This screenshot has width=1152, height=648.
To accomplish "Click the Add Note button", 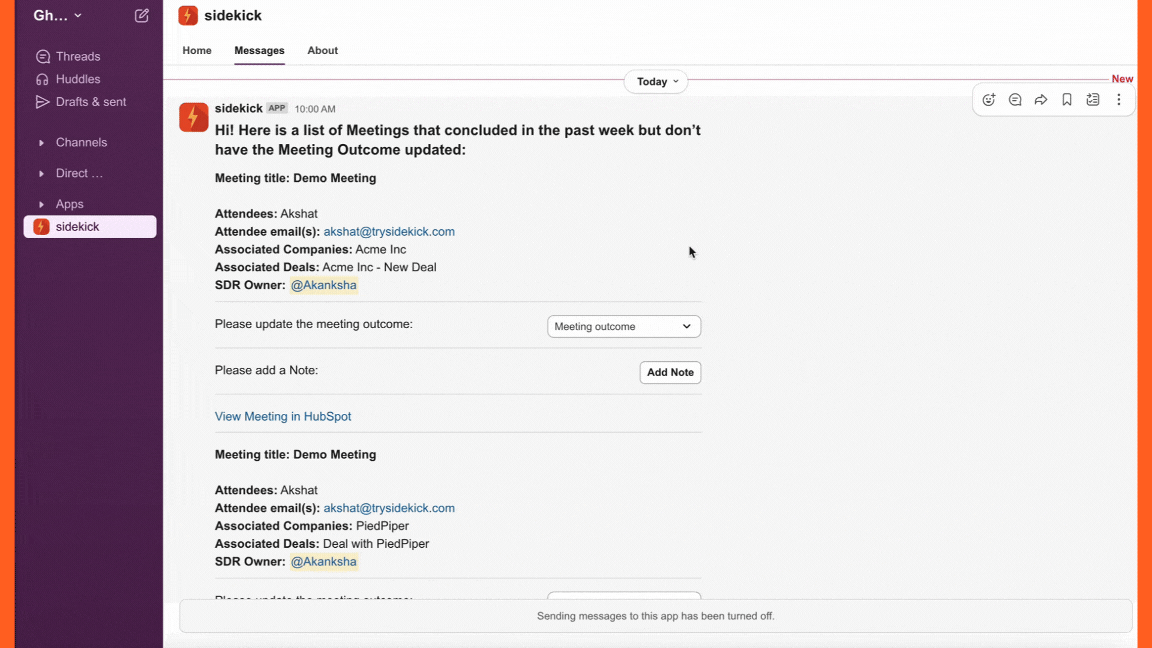I will 670,372.
